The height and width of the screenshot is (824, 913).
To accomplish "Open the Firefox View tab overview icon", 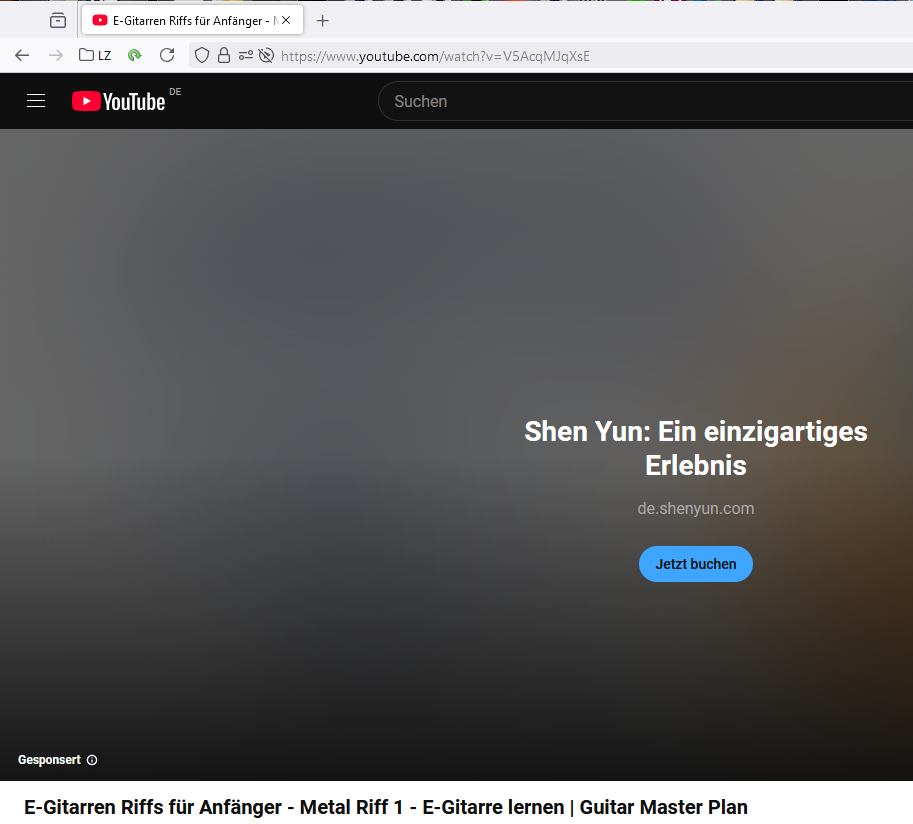I will coord(58,21).
